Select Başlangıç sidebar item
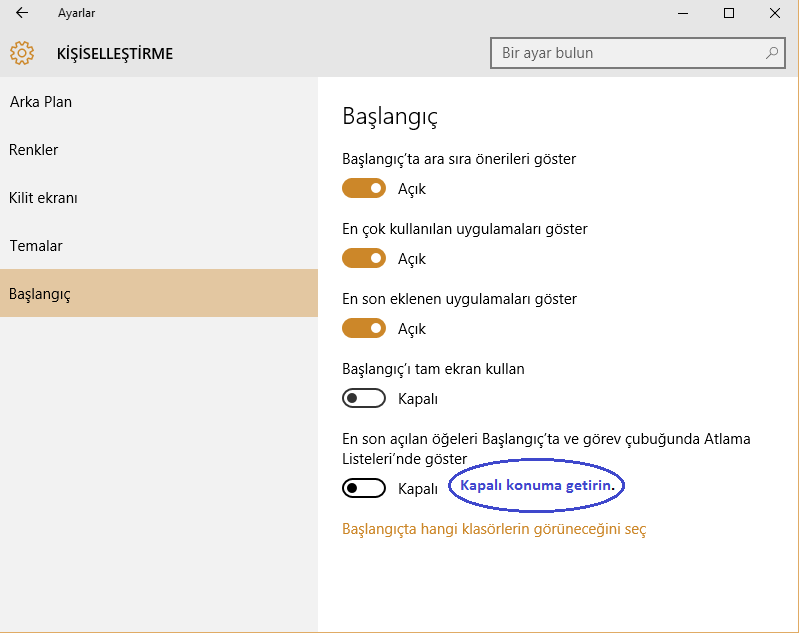The height and width of the screenshot is (633, 799). pos(40,294)
